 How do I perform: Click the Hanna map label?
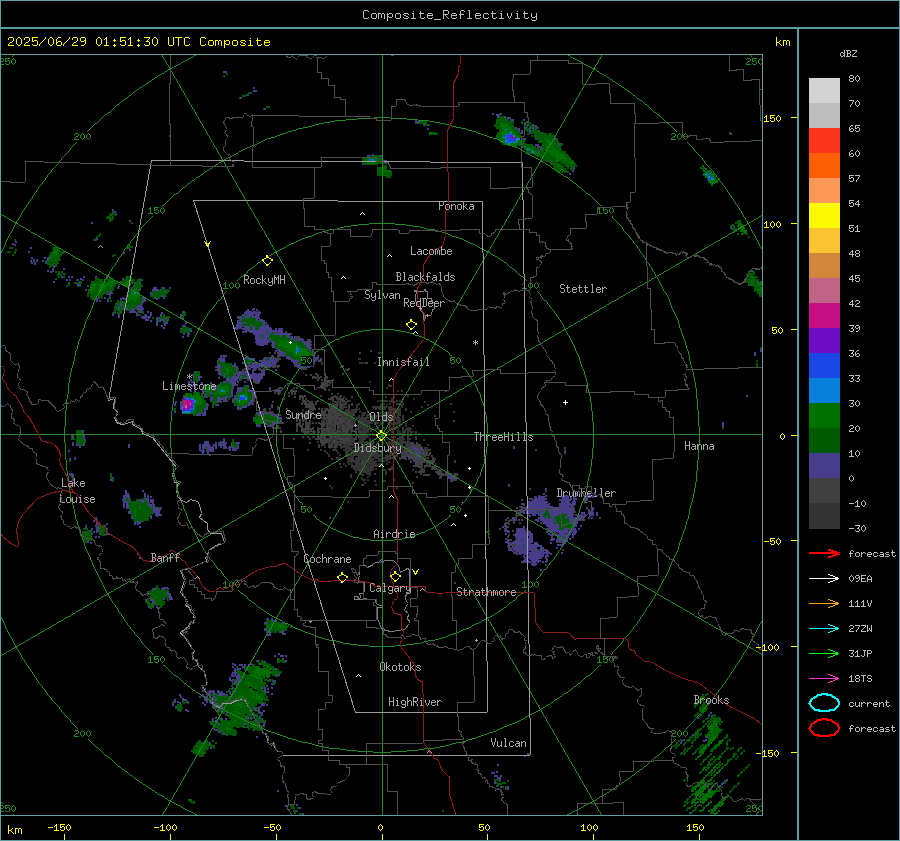click(x=699, y=446)
